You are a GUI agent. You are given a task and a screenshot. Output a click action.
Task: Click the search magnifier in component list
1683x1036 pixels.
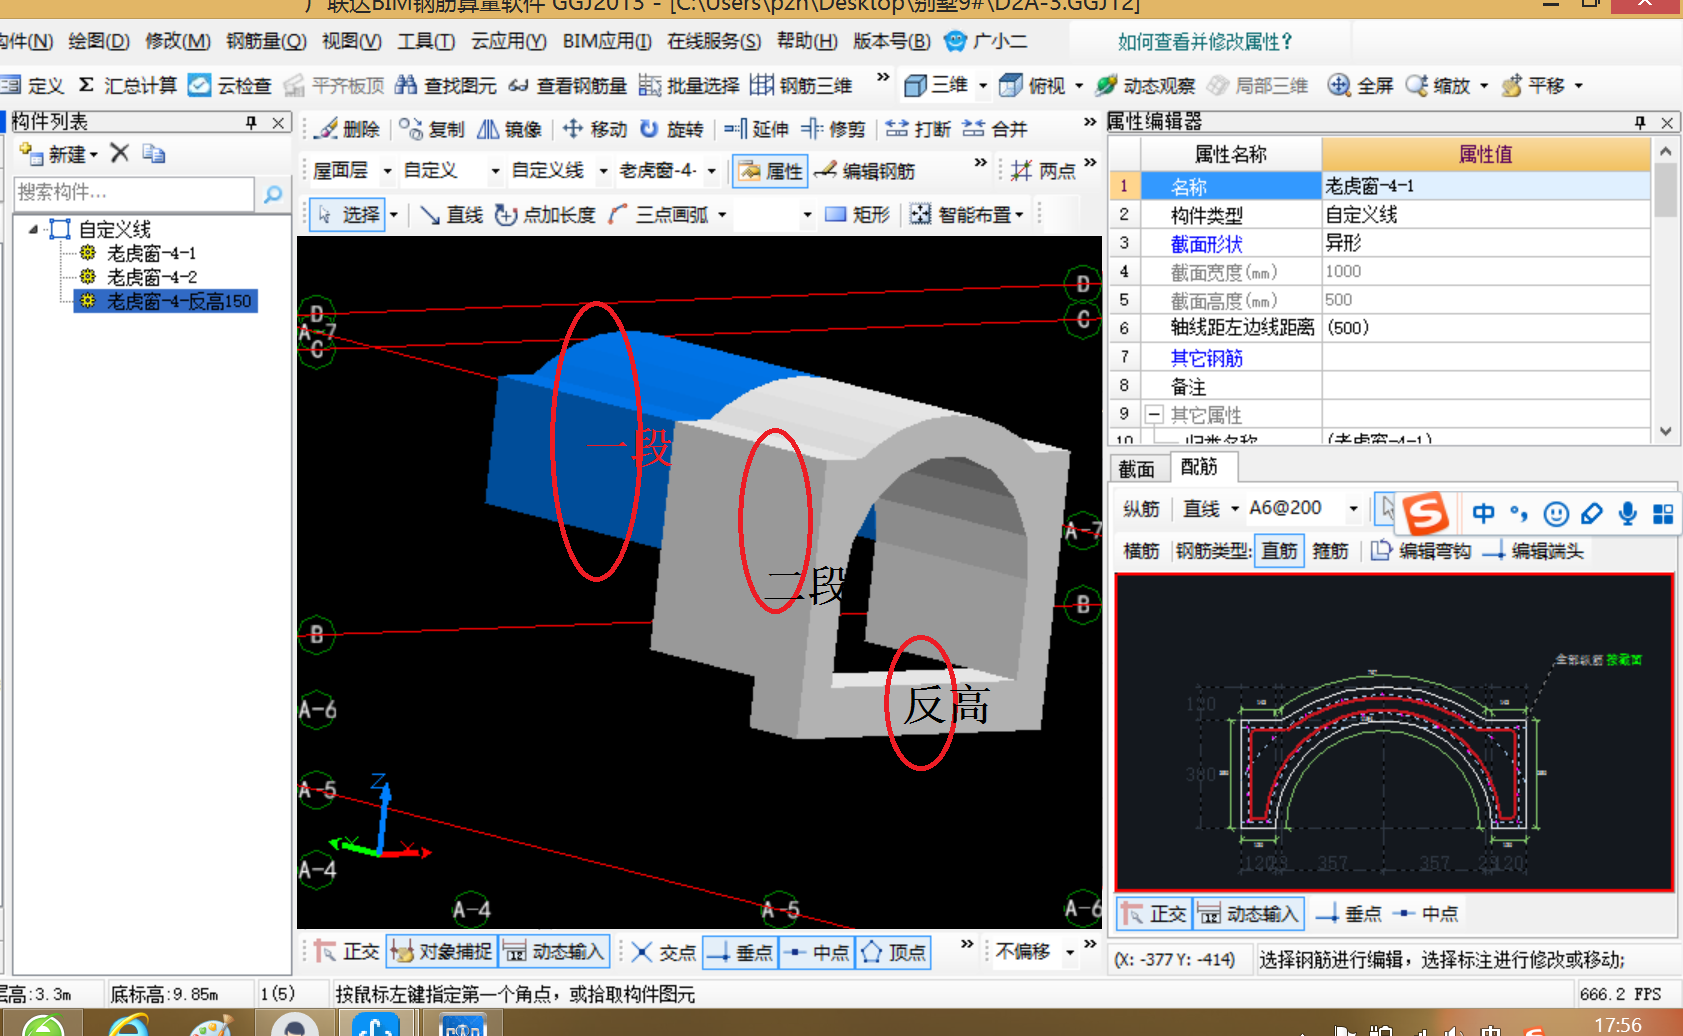pos(272,194)
